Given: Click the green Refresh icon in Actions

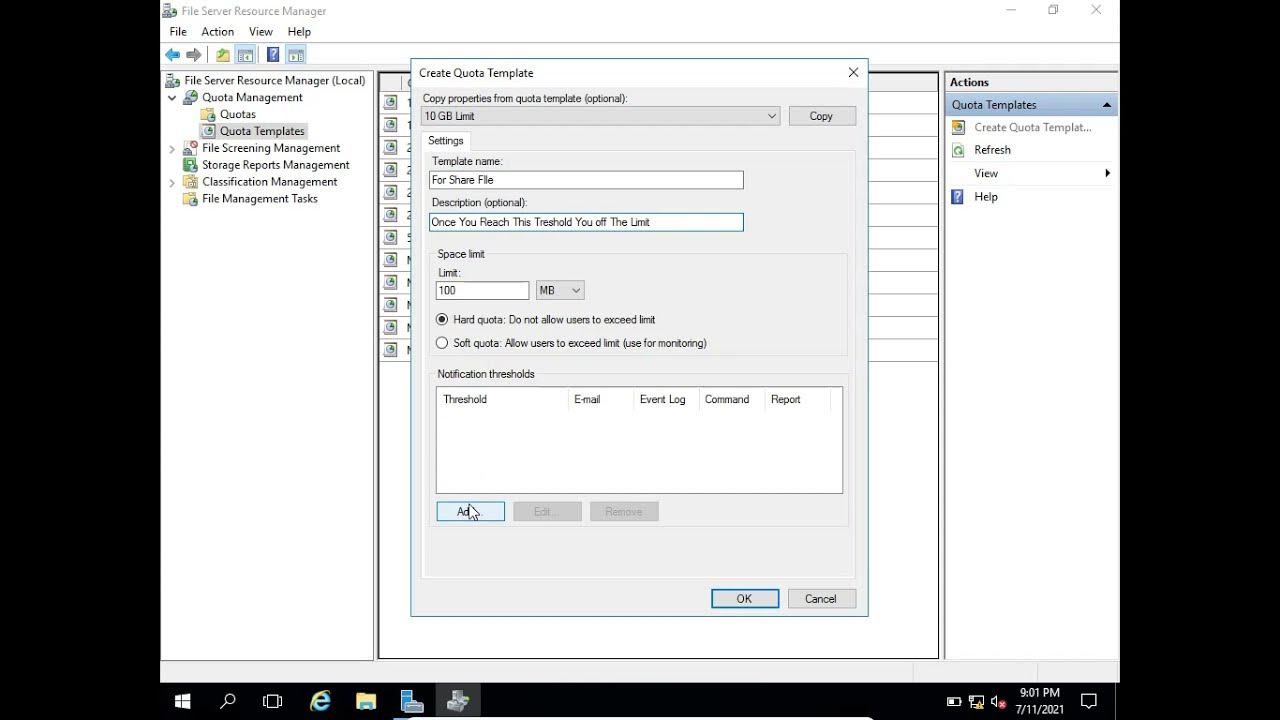Looking at the screenshot, I should [958, 150].
